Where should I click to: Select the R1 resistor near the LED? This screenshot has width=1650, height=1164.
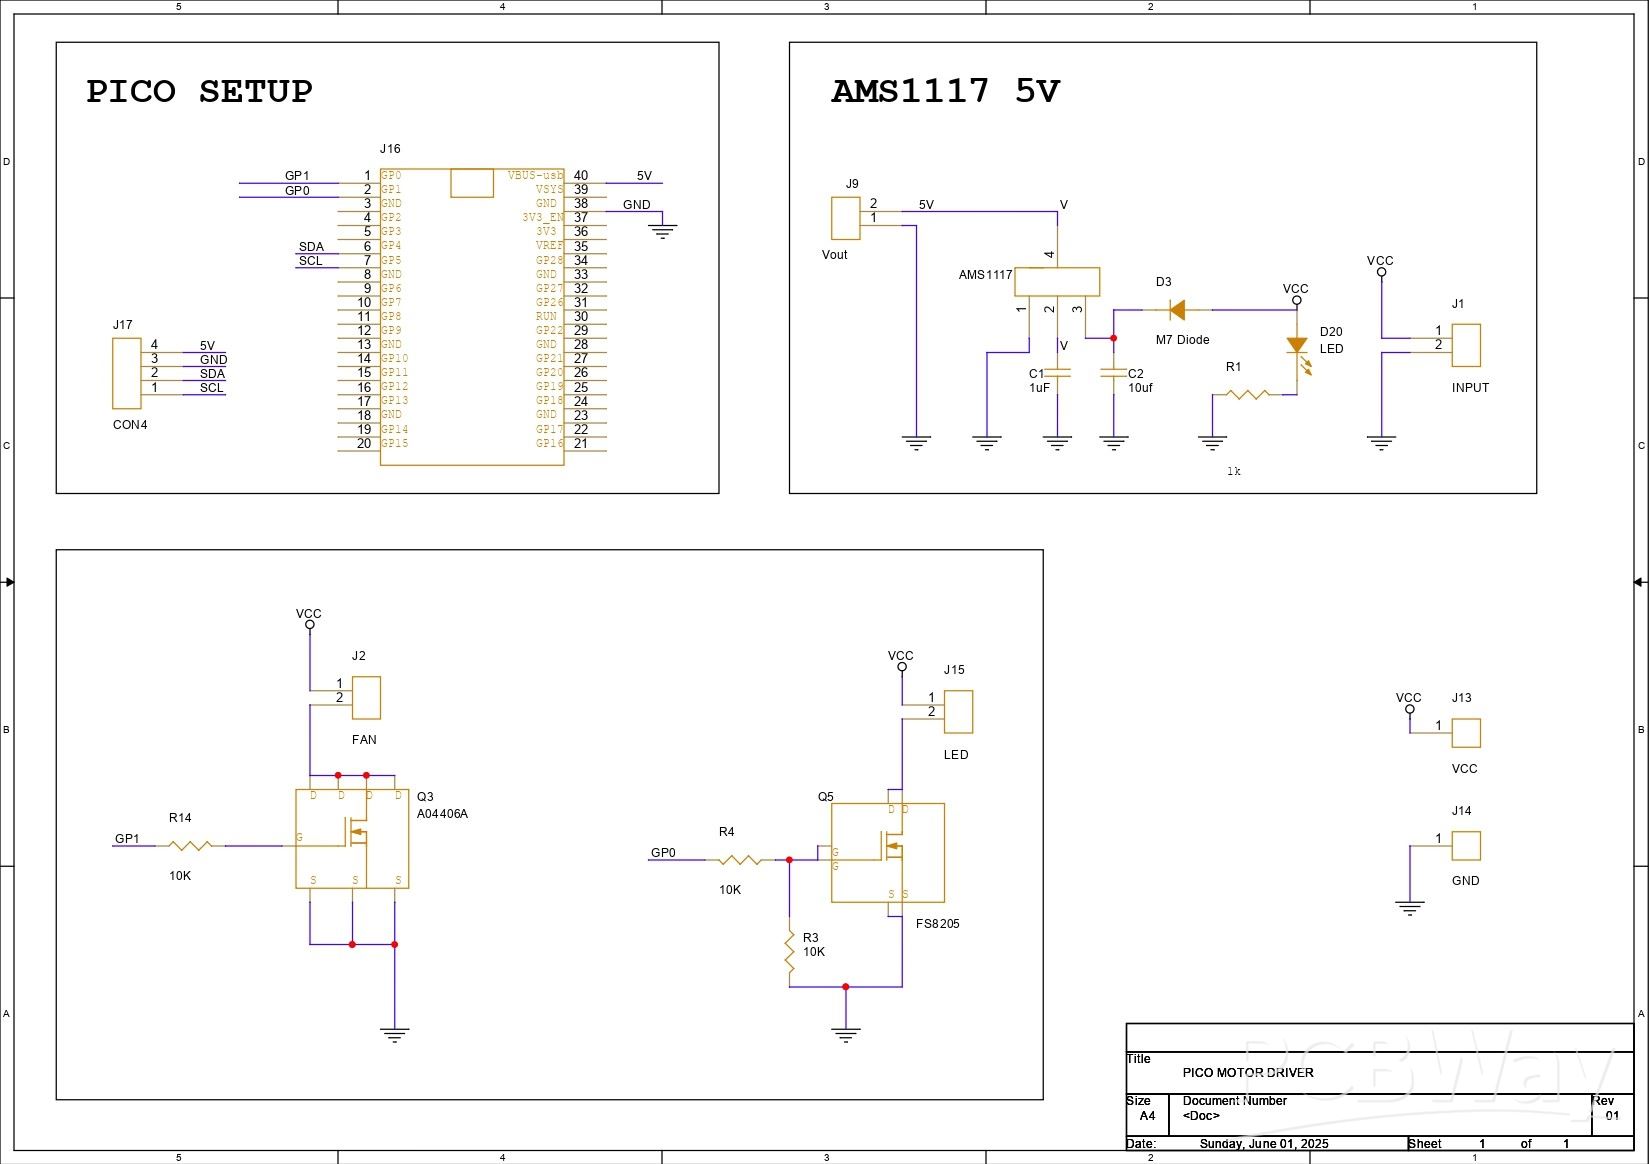(1246, 395)
